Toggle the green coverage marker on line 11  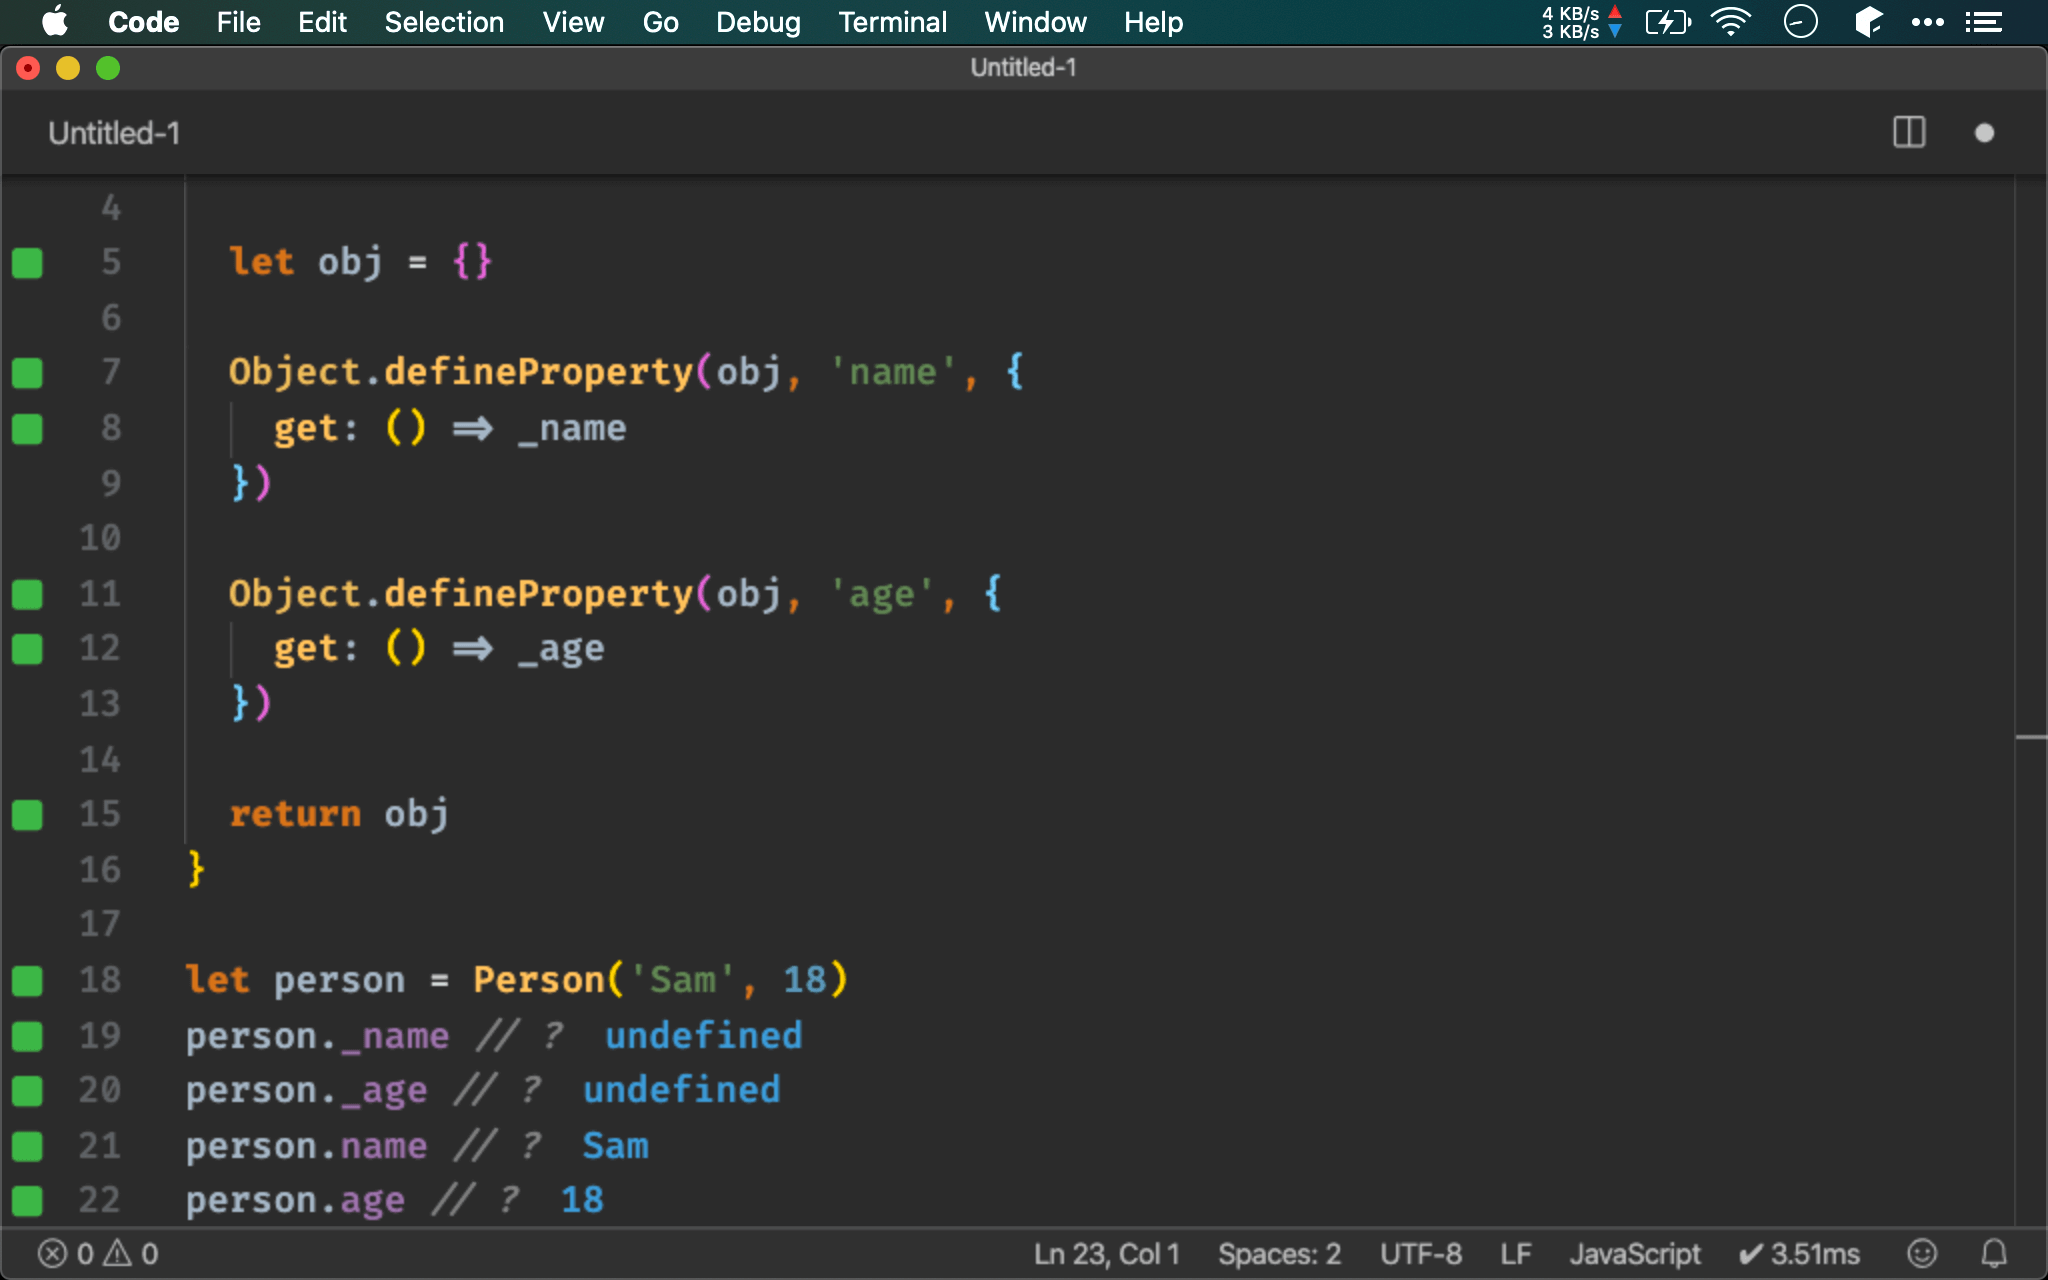pos(27,595)
